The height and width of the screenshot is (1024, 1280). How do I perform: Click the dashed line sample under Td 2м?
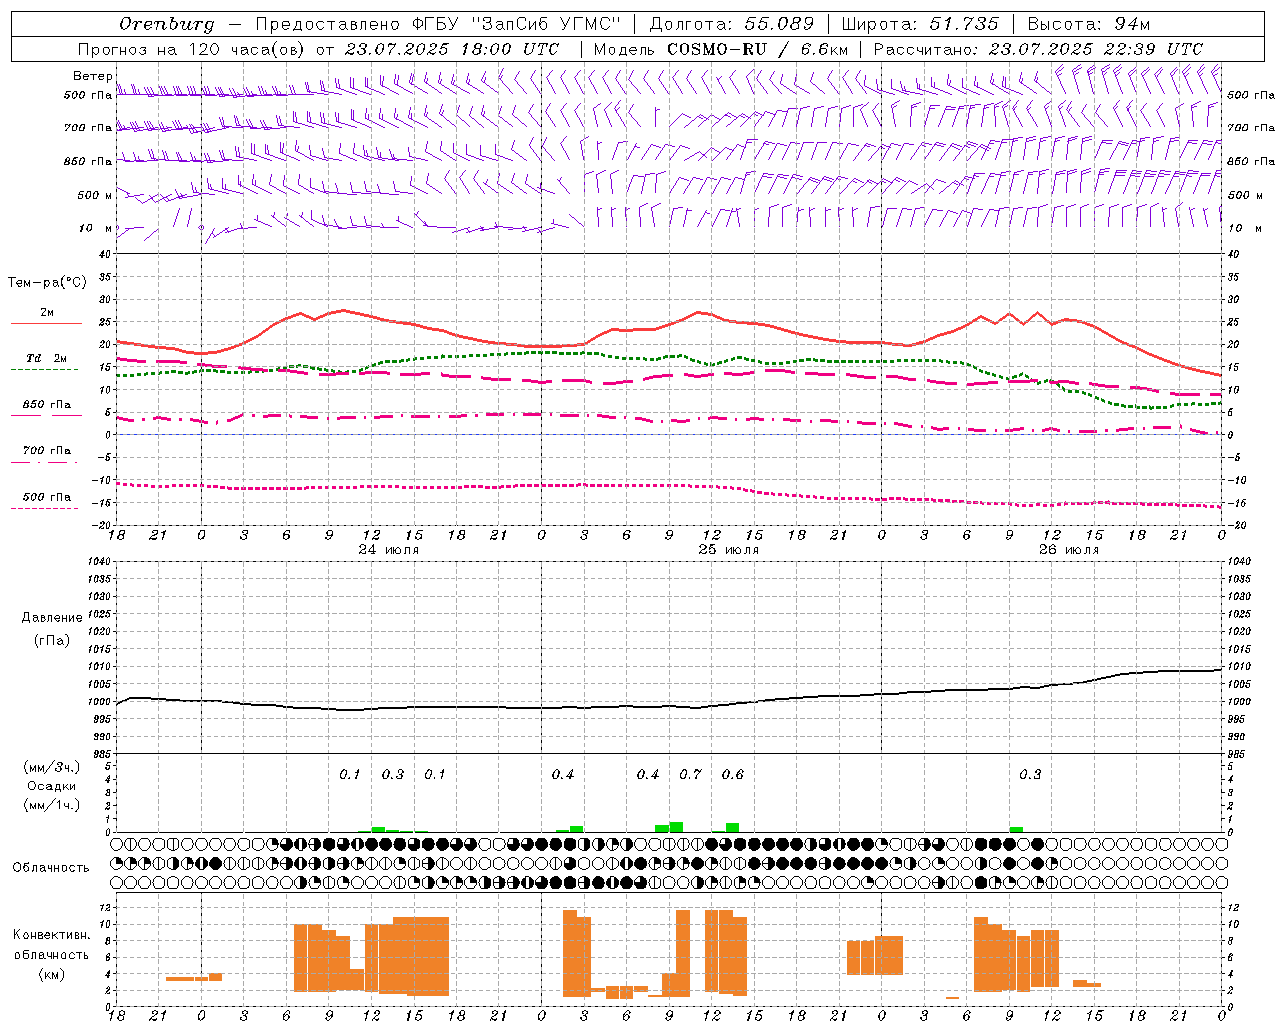point(44,369)
